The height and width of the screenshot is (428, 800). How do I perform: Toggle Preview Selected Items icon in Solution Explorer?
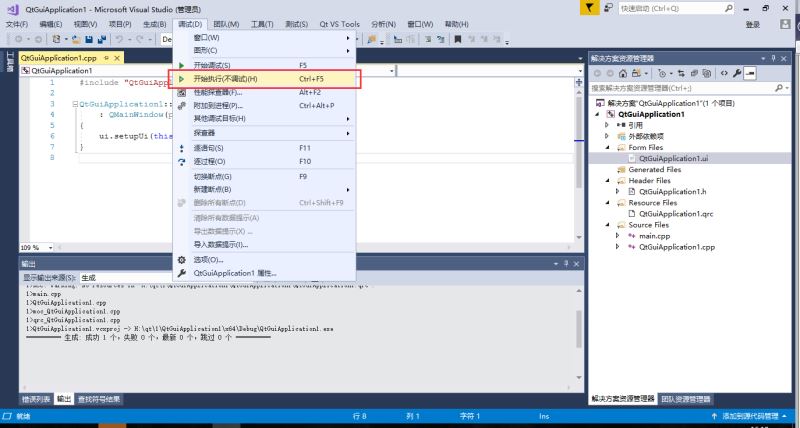pos(749,73)
